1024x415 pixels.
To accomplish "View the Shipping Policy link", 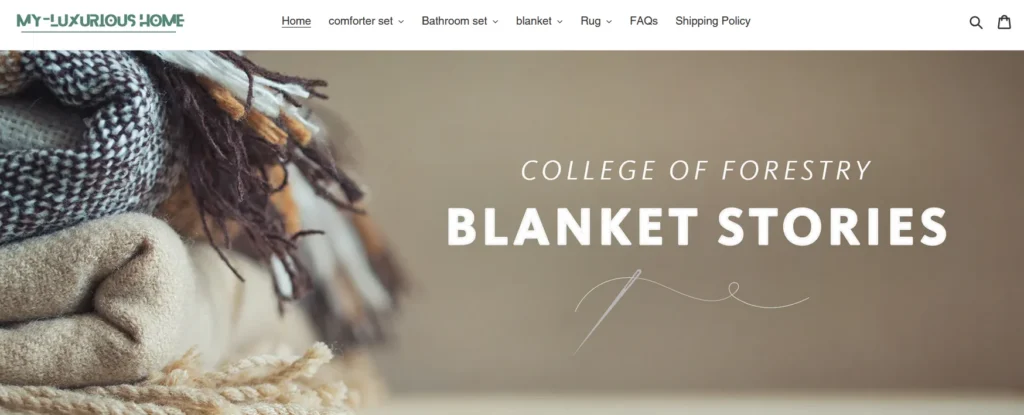I will point(712,21).
